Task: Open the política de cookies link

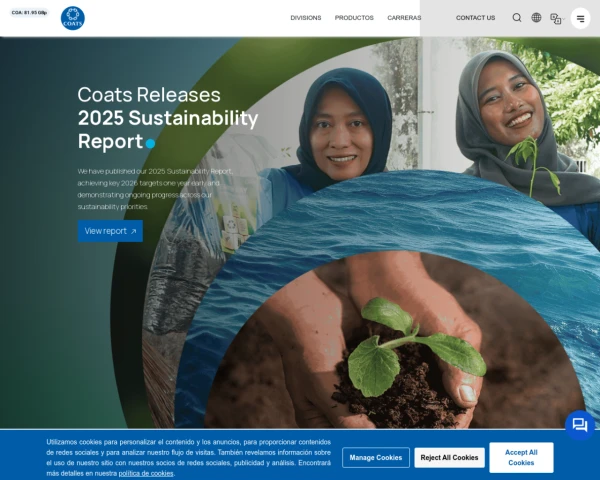Action: pyautogui.click(x=146, y=473)
